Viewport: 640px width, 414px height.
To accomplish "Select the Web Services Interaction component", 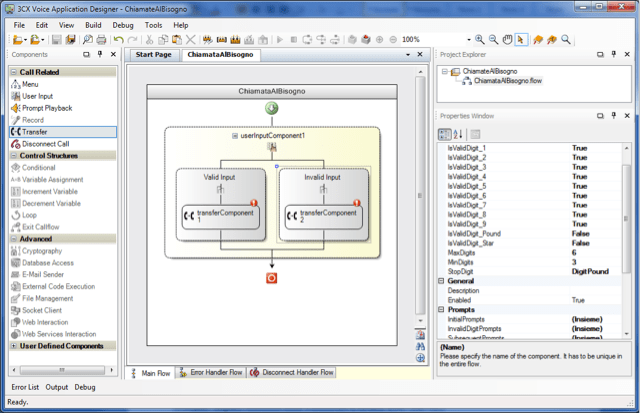I will [x=53, y=334].
